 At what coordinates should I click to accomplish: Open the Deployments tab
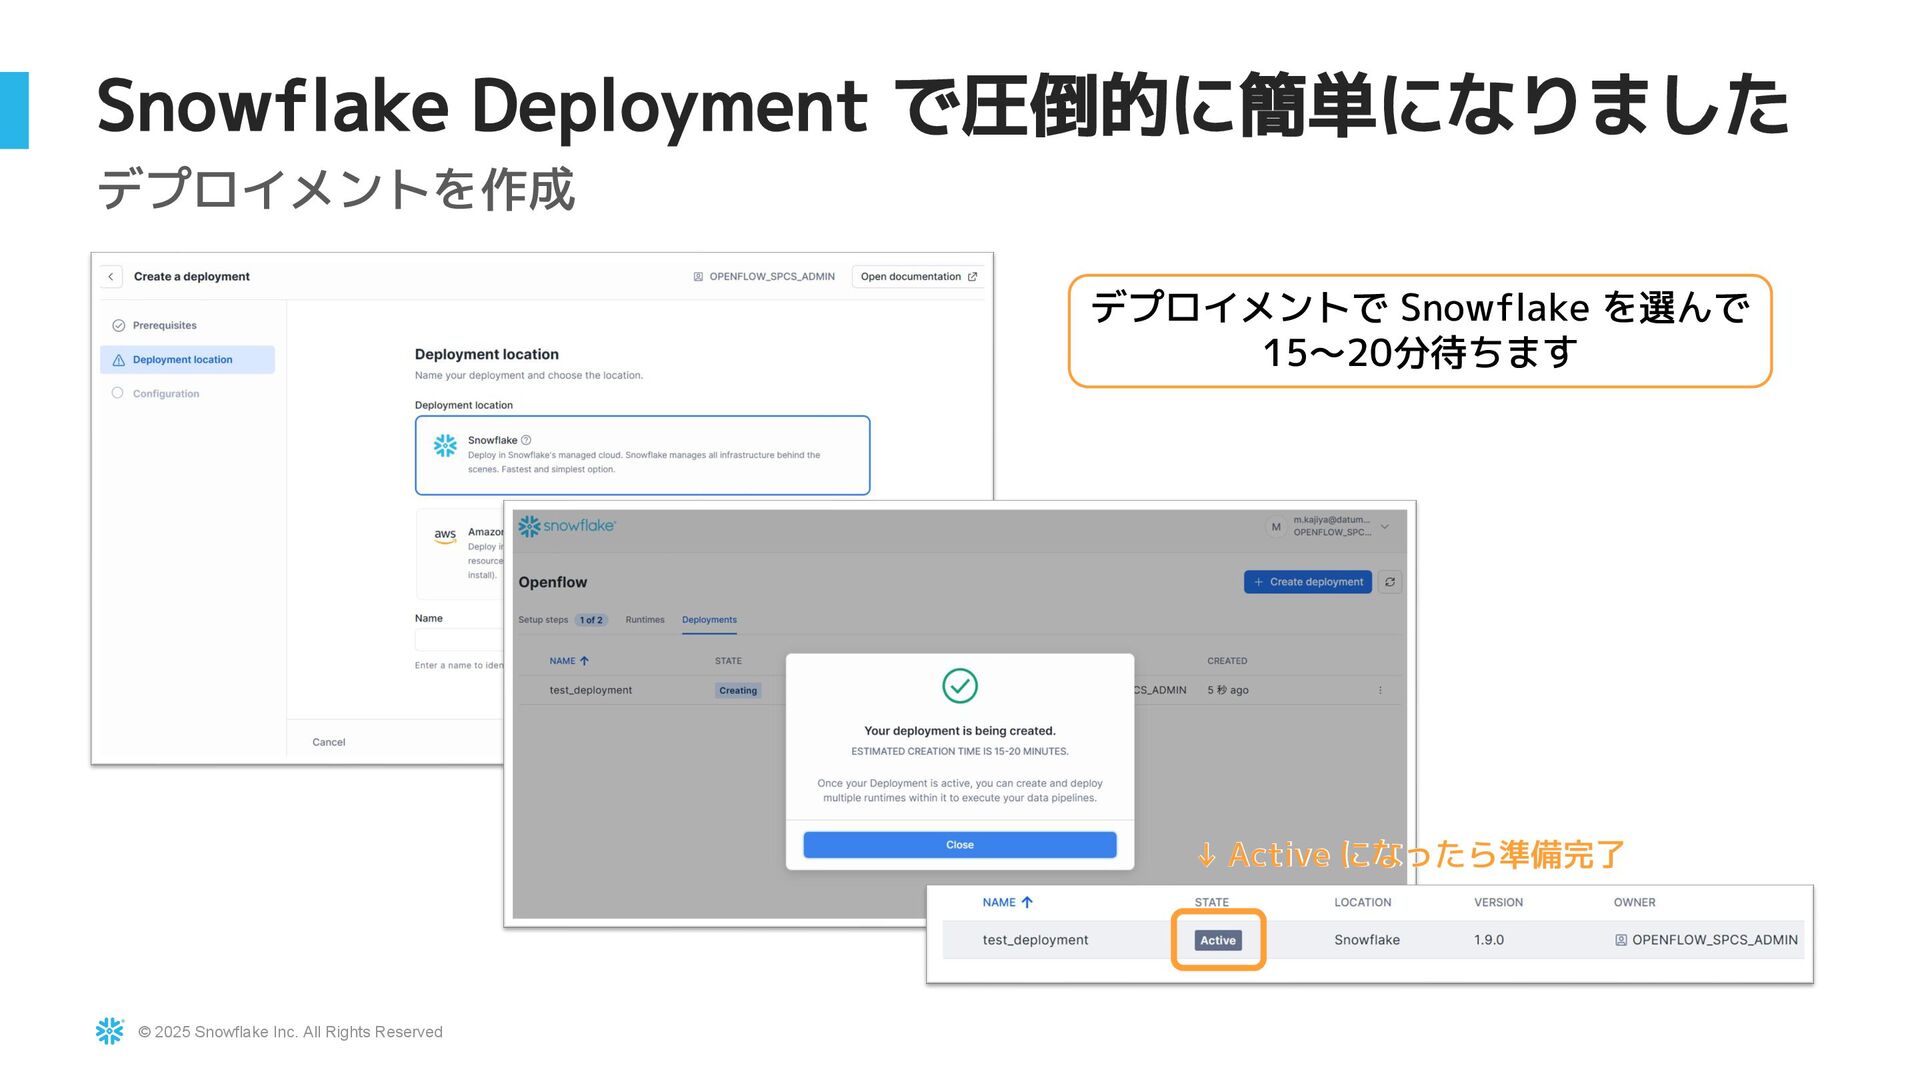pos(709,620)
